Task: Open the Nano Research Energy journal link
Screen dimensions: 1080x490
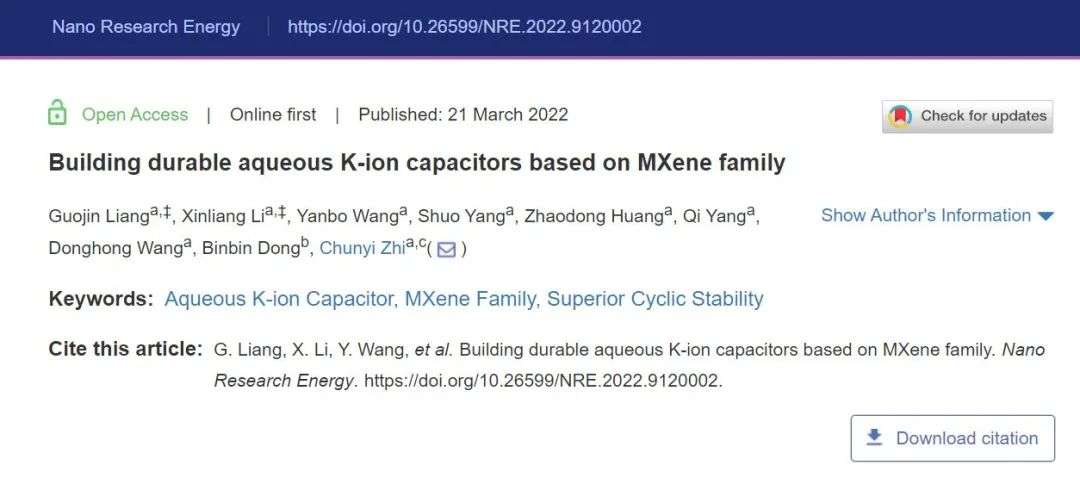Action: coord(146,27)
